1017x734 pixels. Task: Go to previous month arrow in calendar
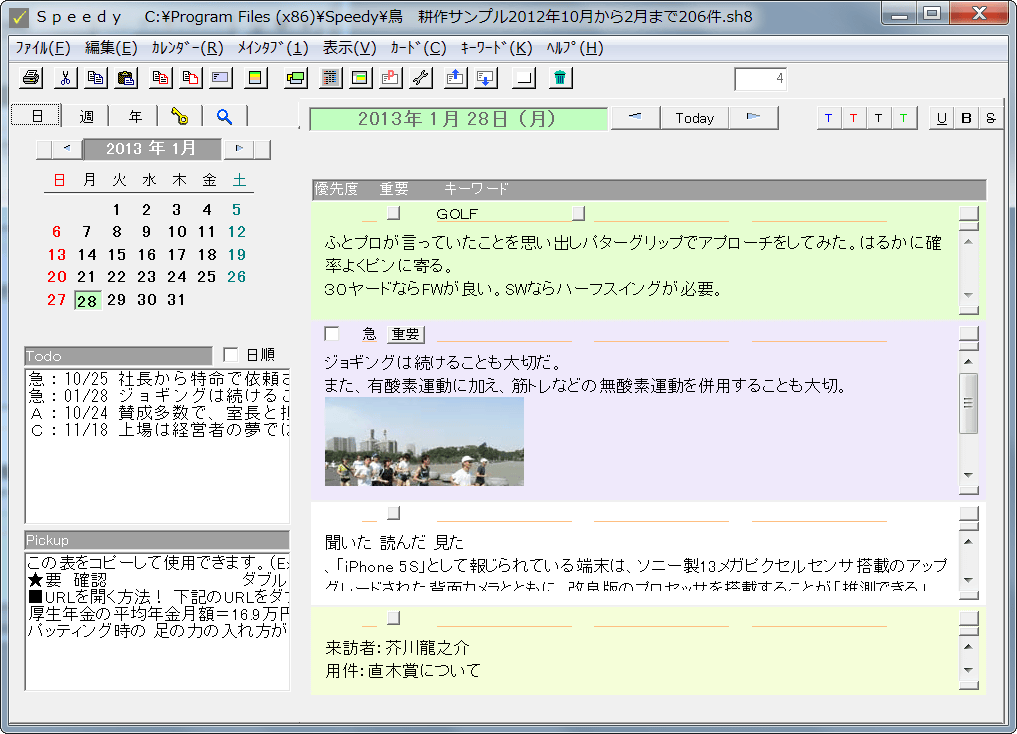pos(67,148)
